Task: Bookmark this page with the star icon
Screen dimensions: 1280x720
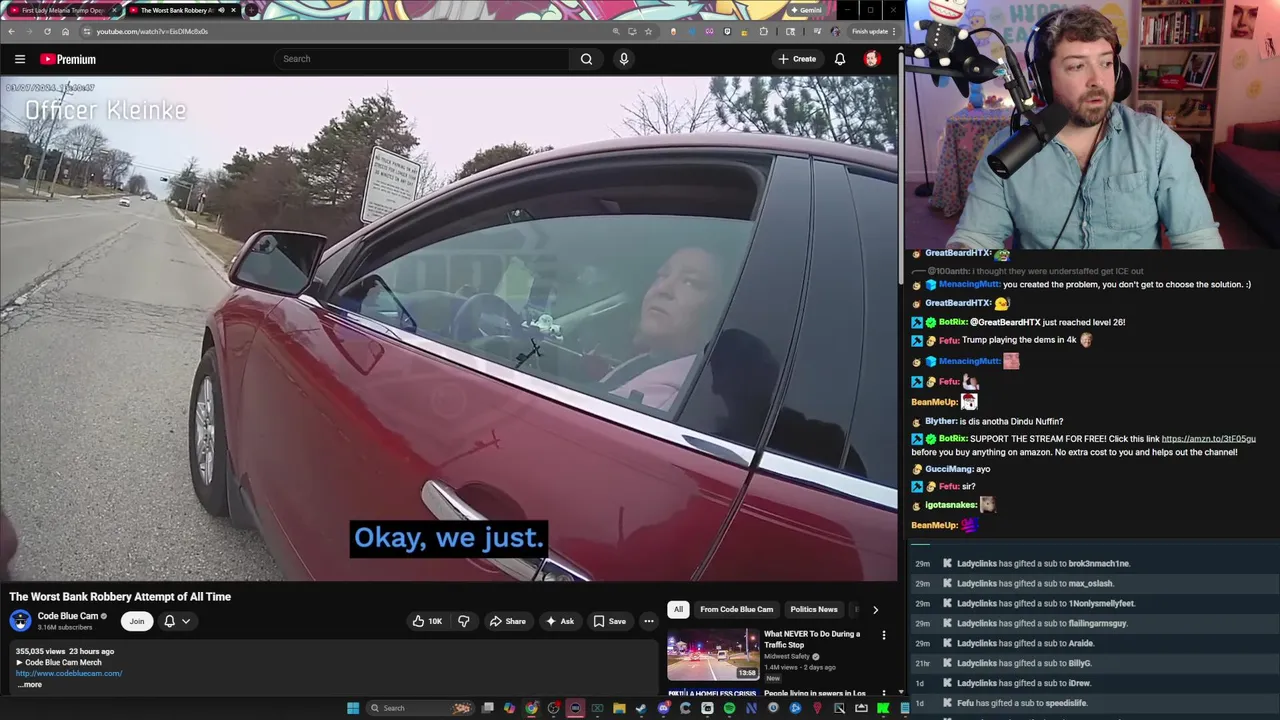Action: pyautogui.click(x=648, y=31)
